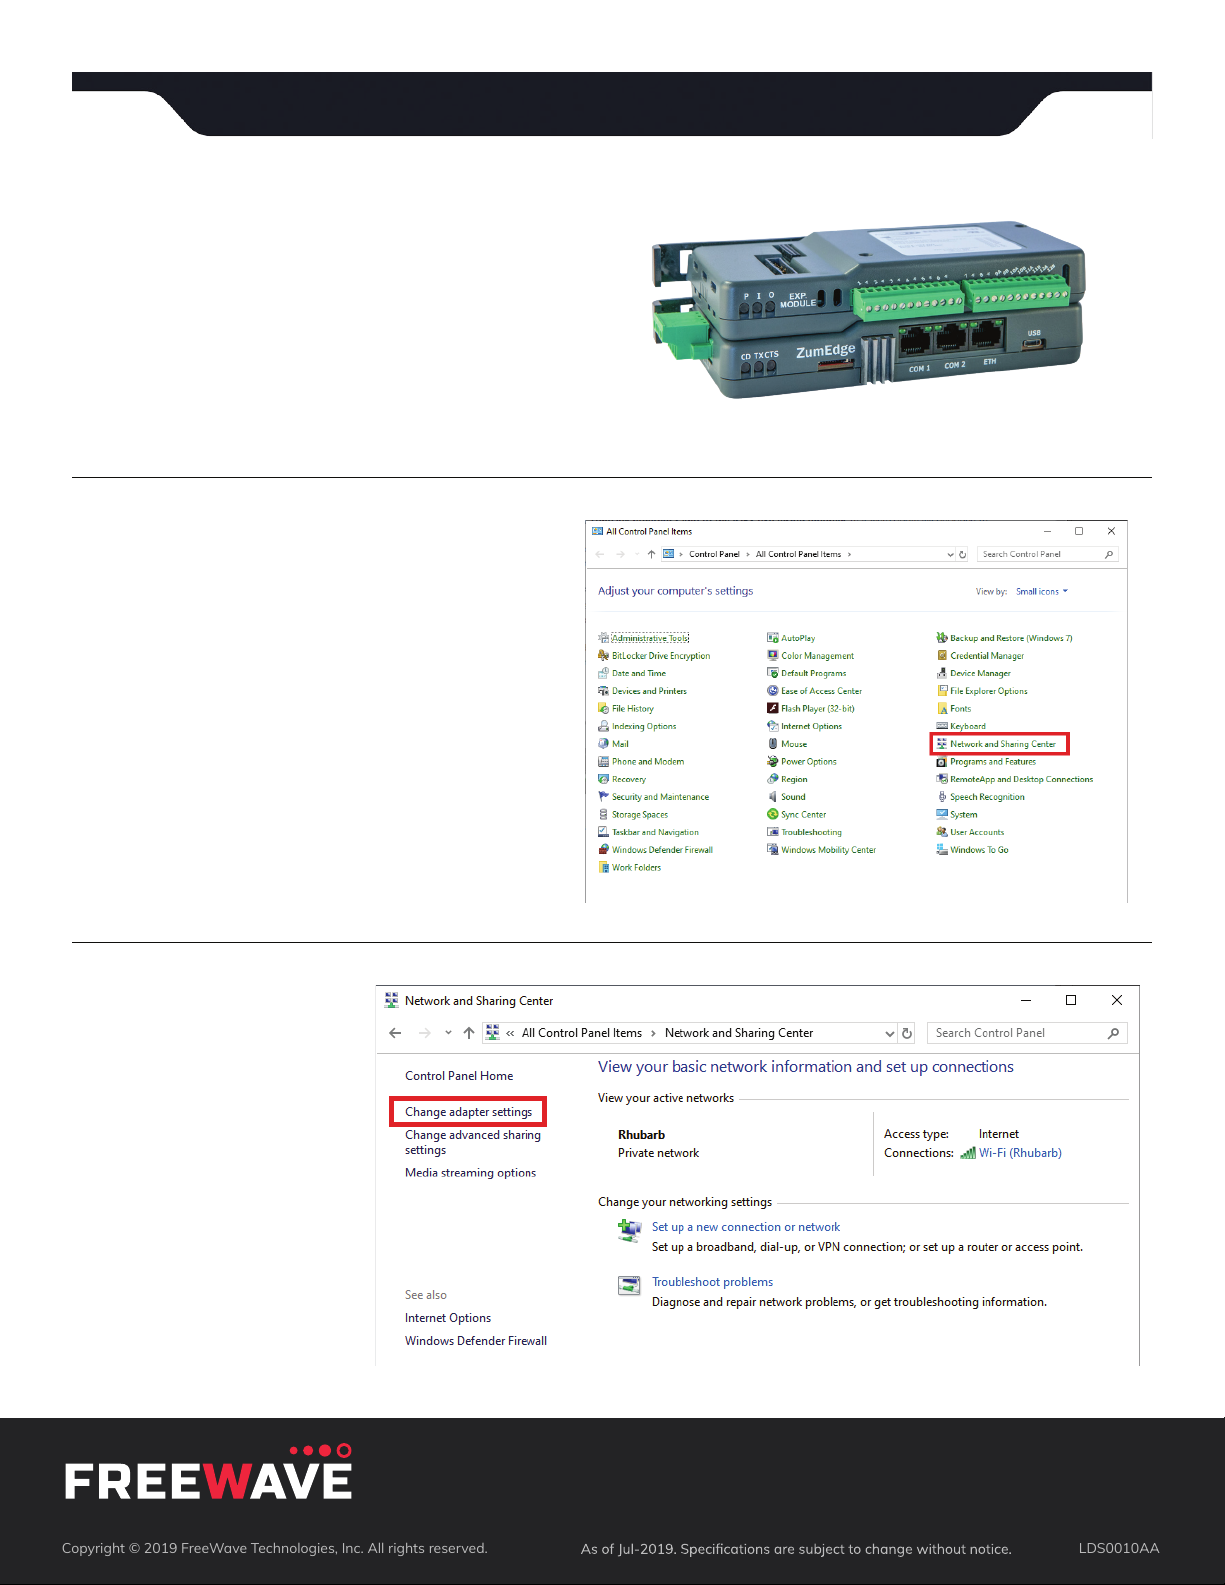Expand the address bar dropdown in Network and Sharing Center
This screenshot has height=1585, width=1225.
click(x=889, y=1034)
